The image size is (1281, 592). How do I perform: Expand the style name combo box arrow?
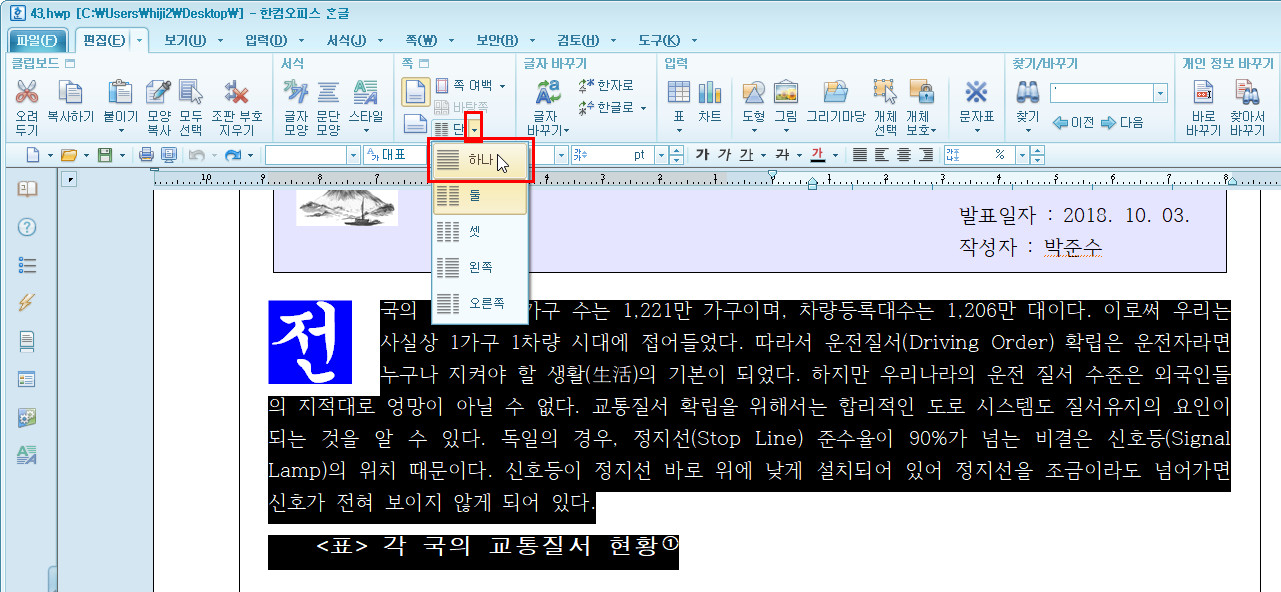(x=353, y=155)
